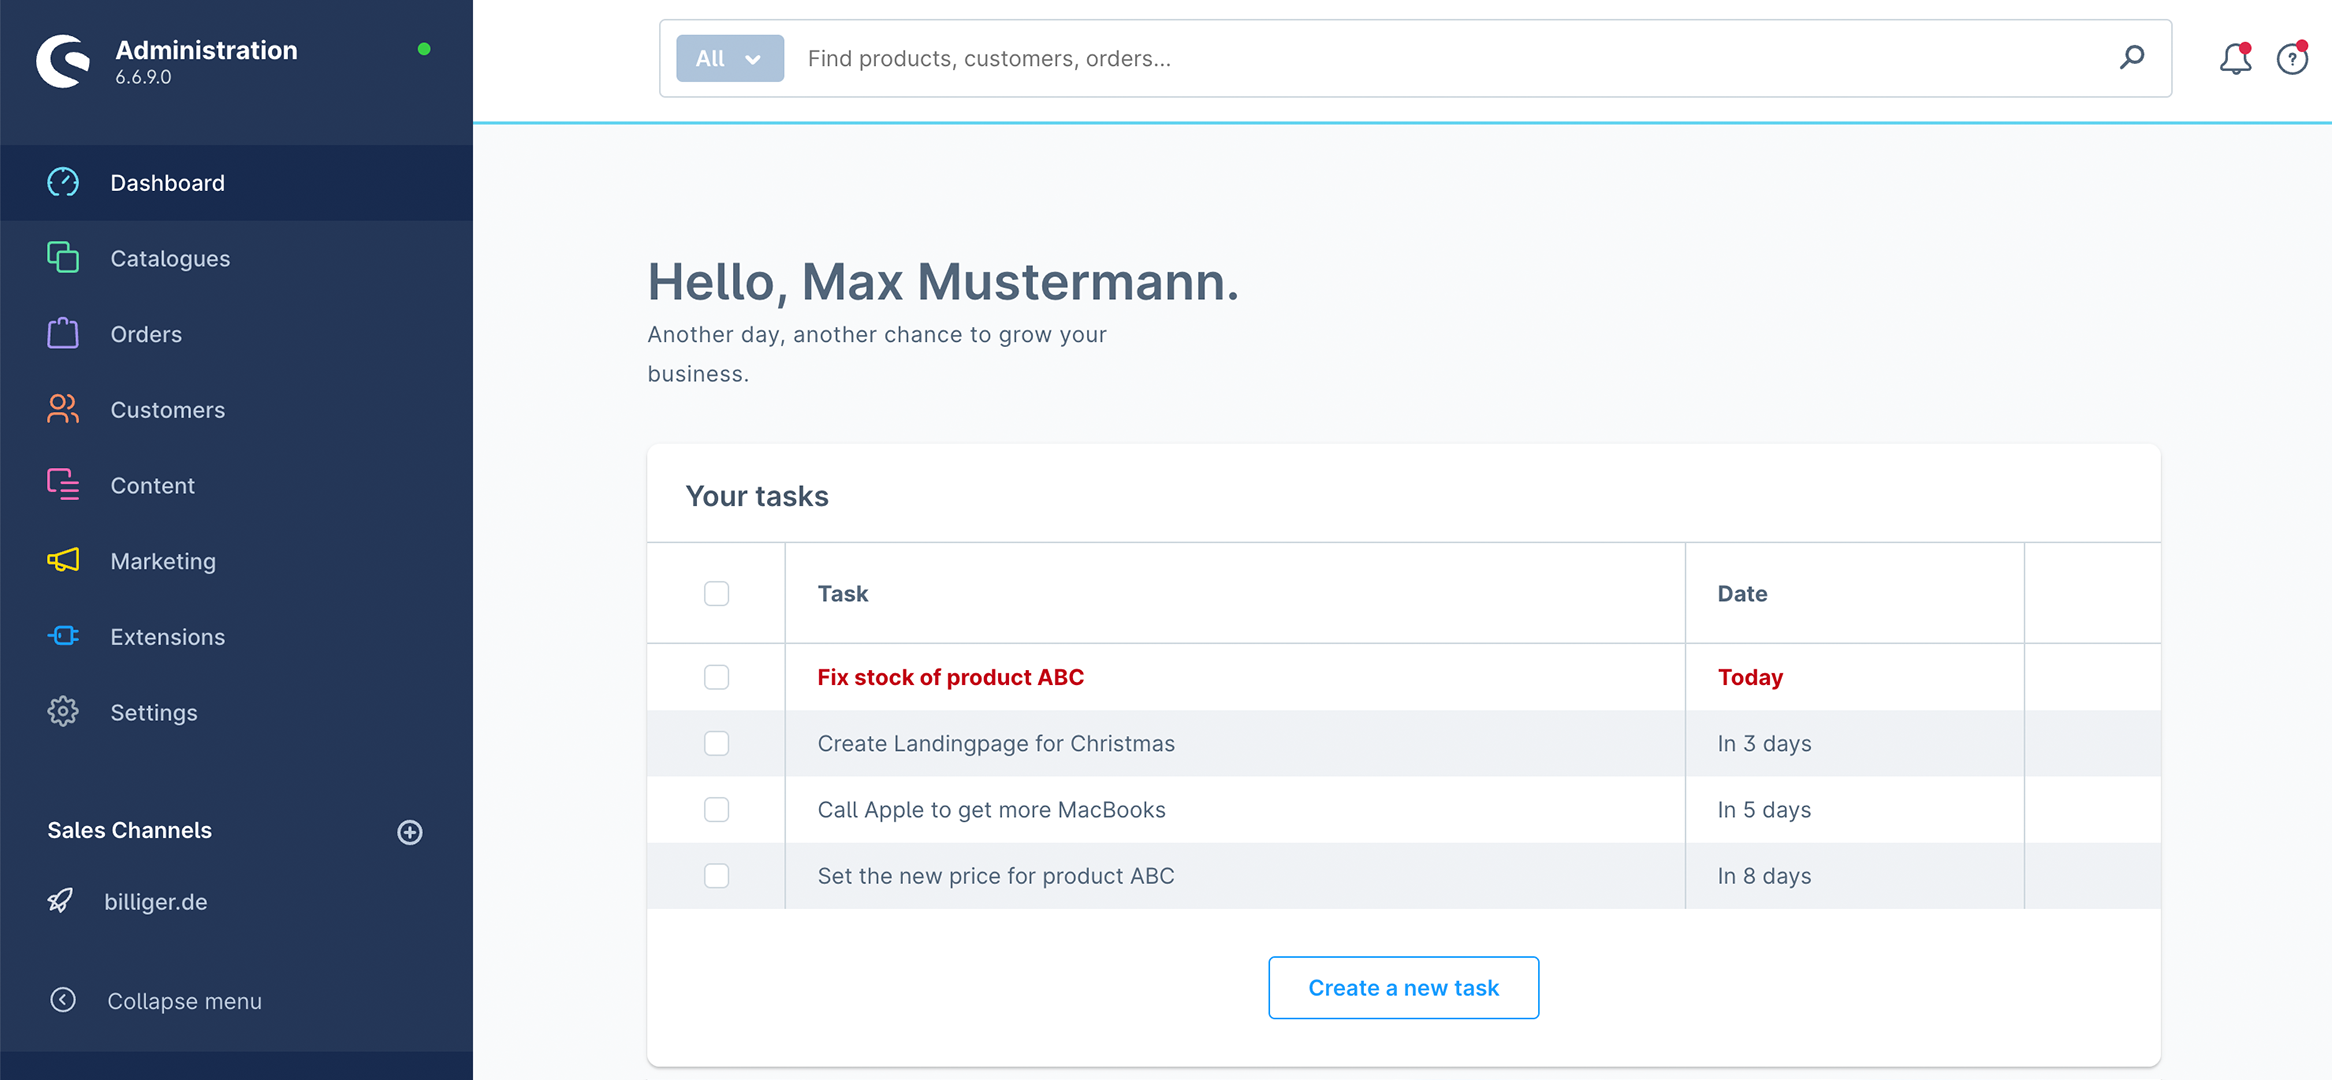Viewport: 2332px width, 1080px height.
Task: Click Call Apple to get more MacBooks
Action: [x=991, y=810]
